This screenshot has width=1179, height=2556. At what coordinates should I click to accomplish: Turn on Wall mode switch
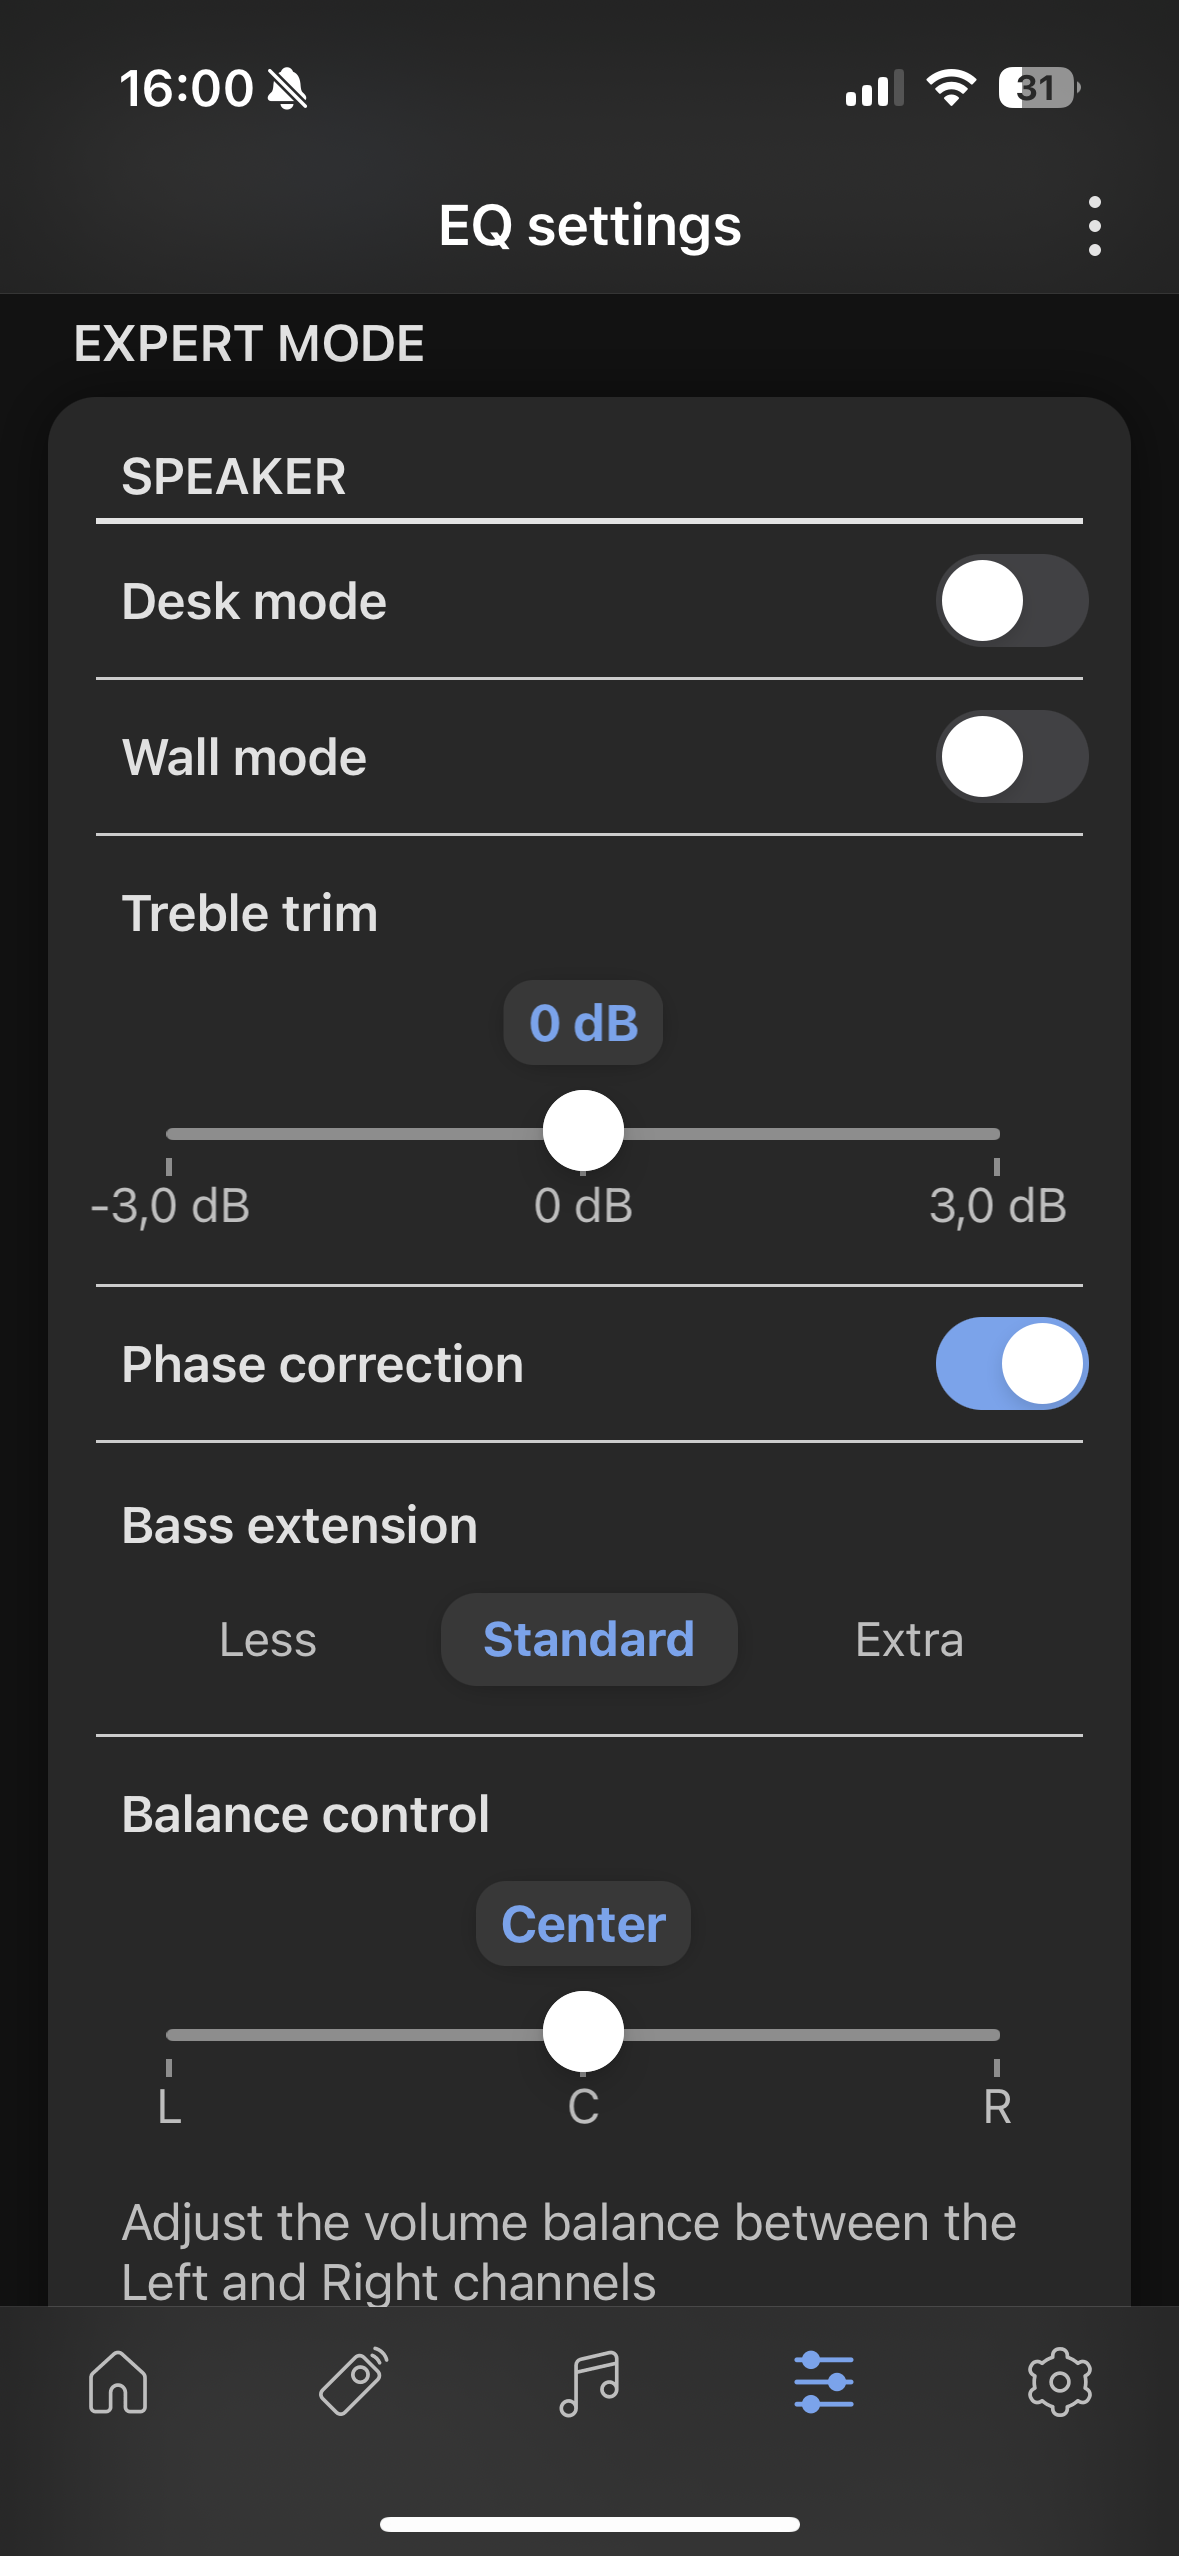1011,757
